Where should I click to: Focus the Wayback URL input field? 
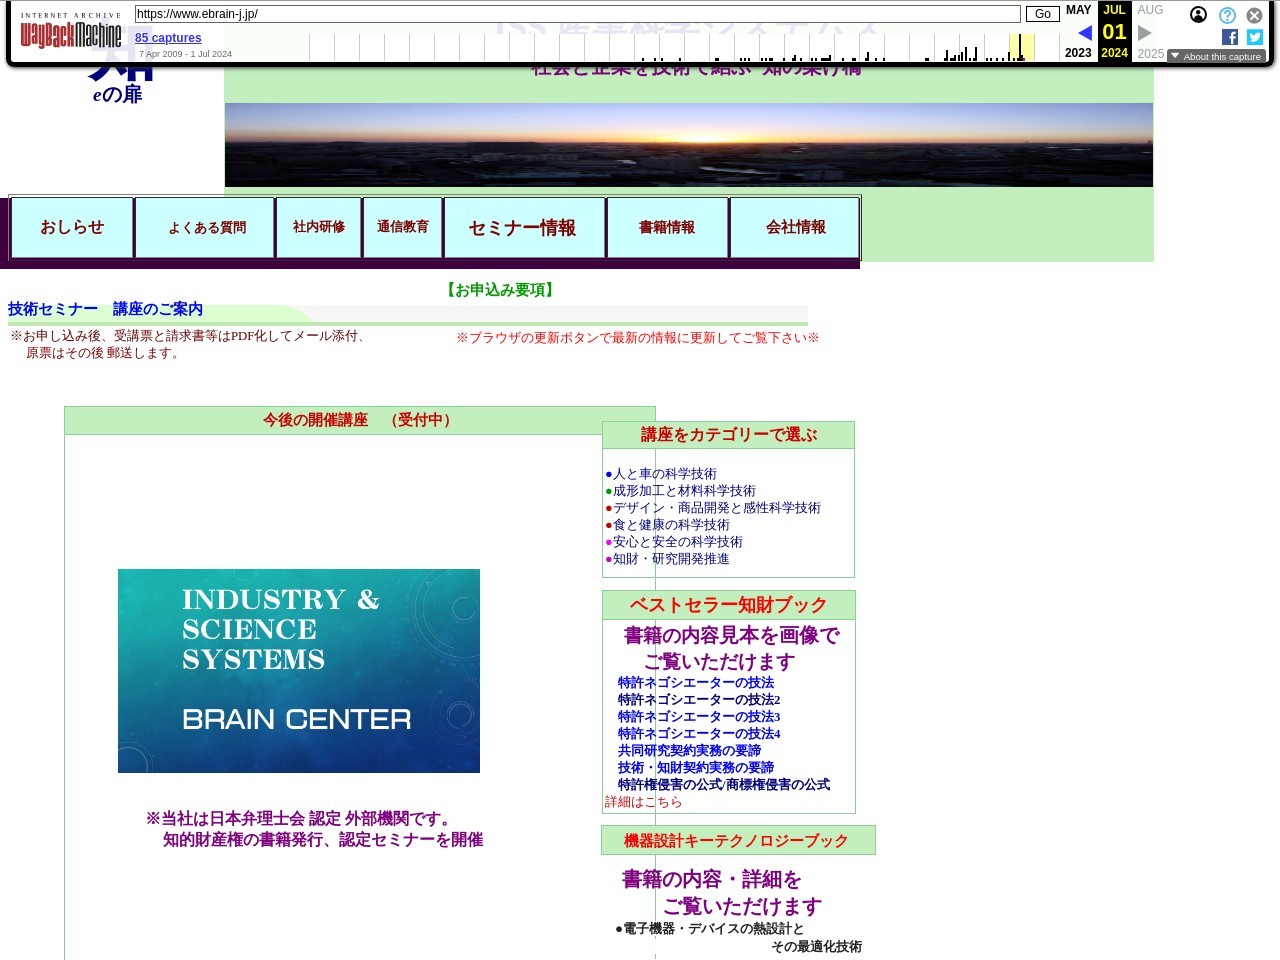pos(578,14)
